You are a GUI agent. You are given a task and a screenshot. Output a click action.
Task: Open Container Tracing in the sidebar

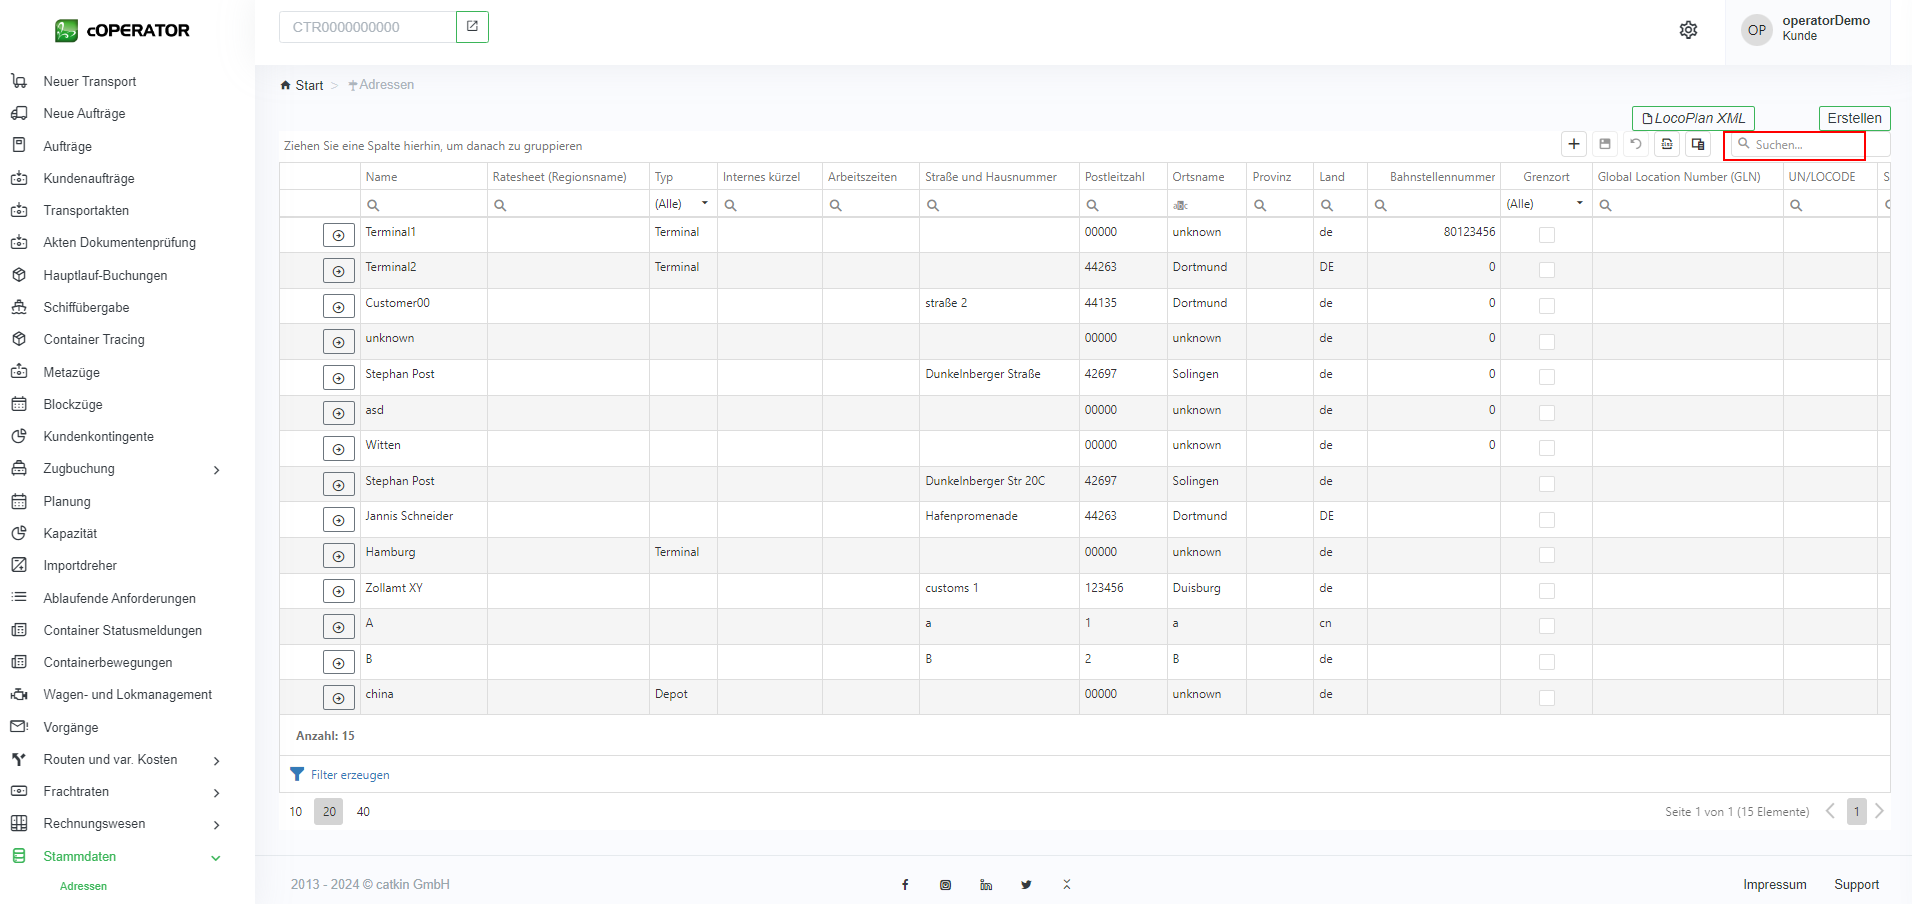(94, 340)
